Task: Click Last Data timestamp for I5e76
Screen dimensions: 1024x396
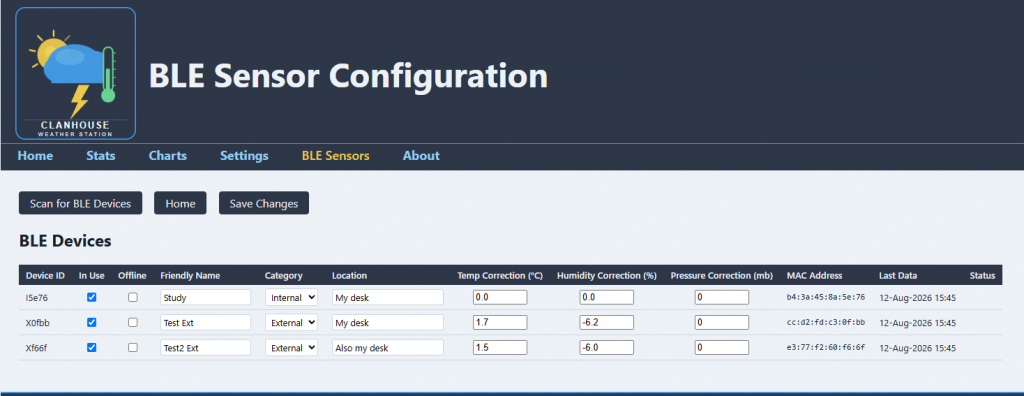Action: click(x=918, y=297)
